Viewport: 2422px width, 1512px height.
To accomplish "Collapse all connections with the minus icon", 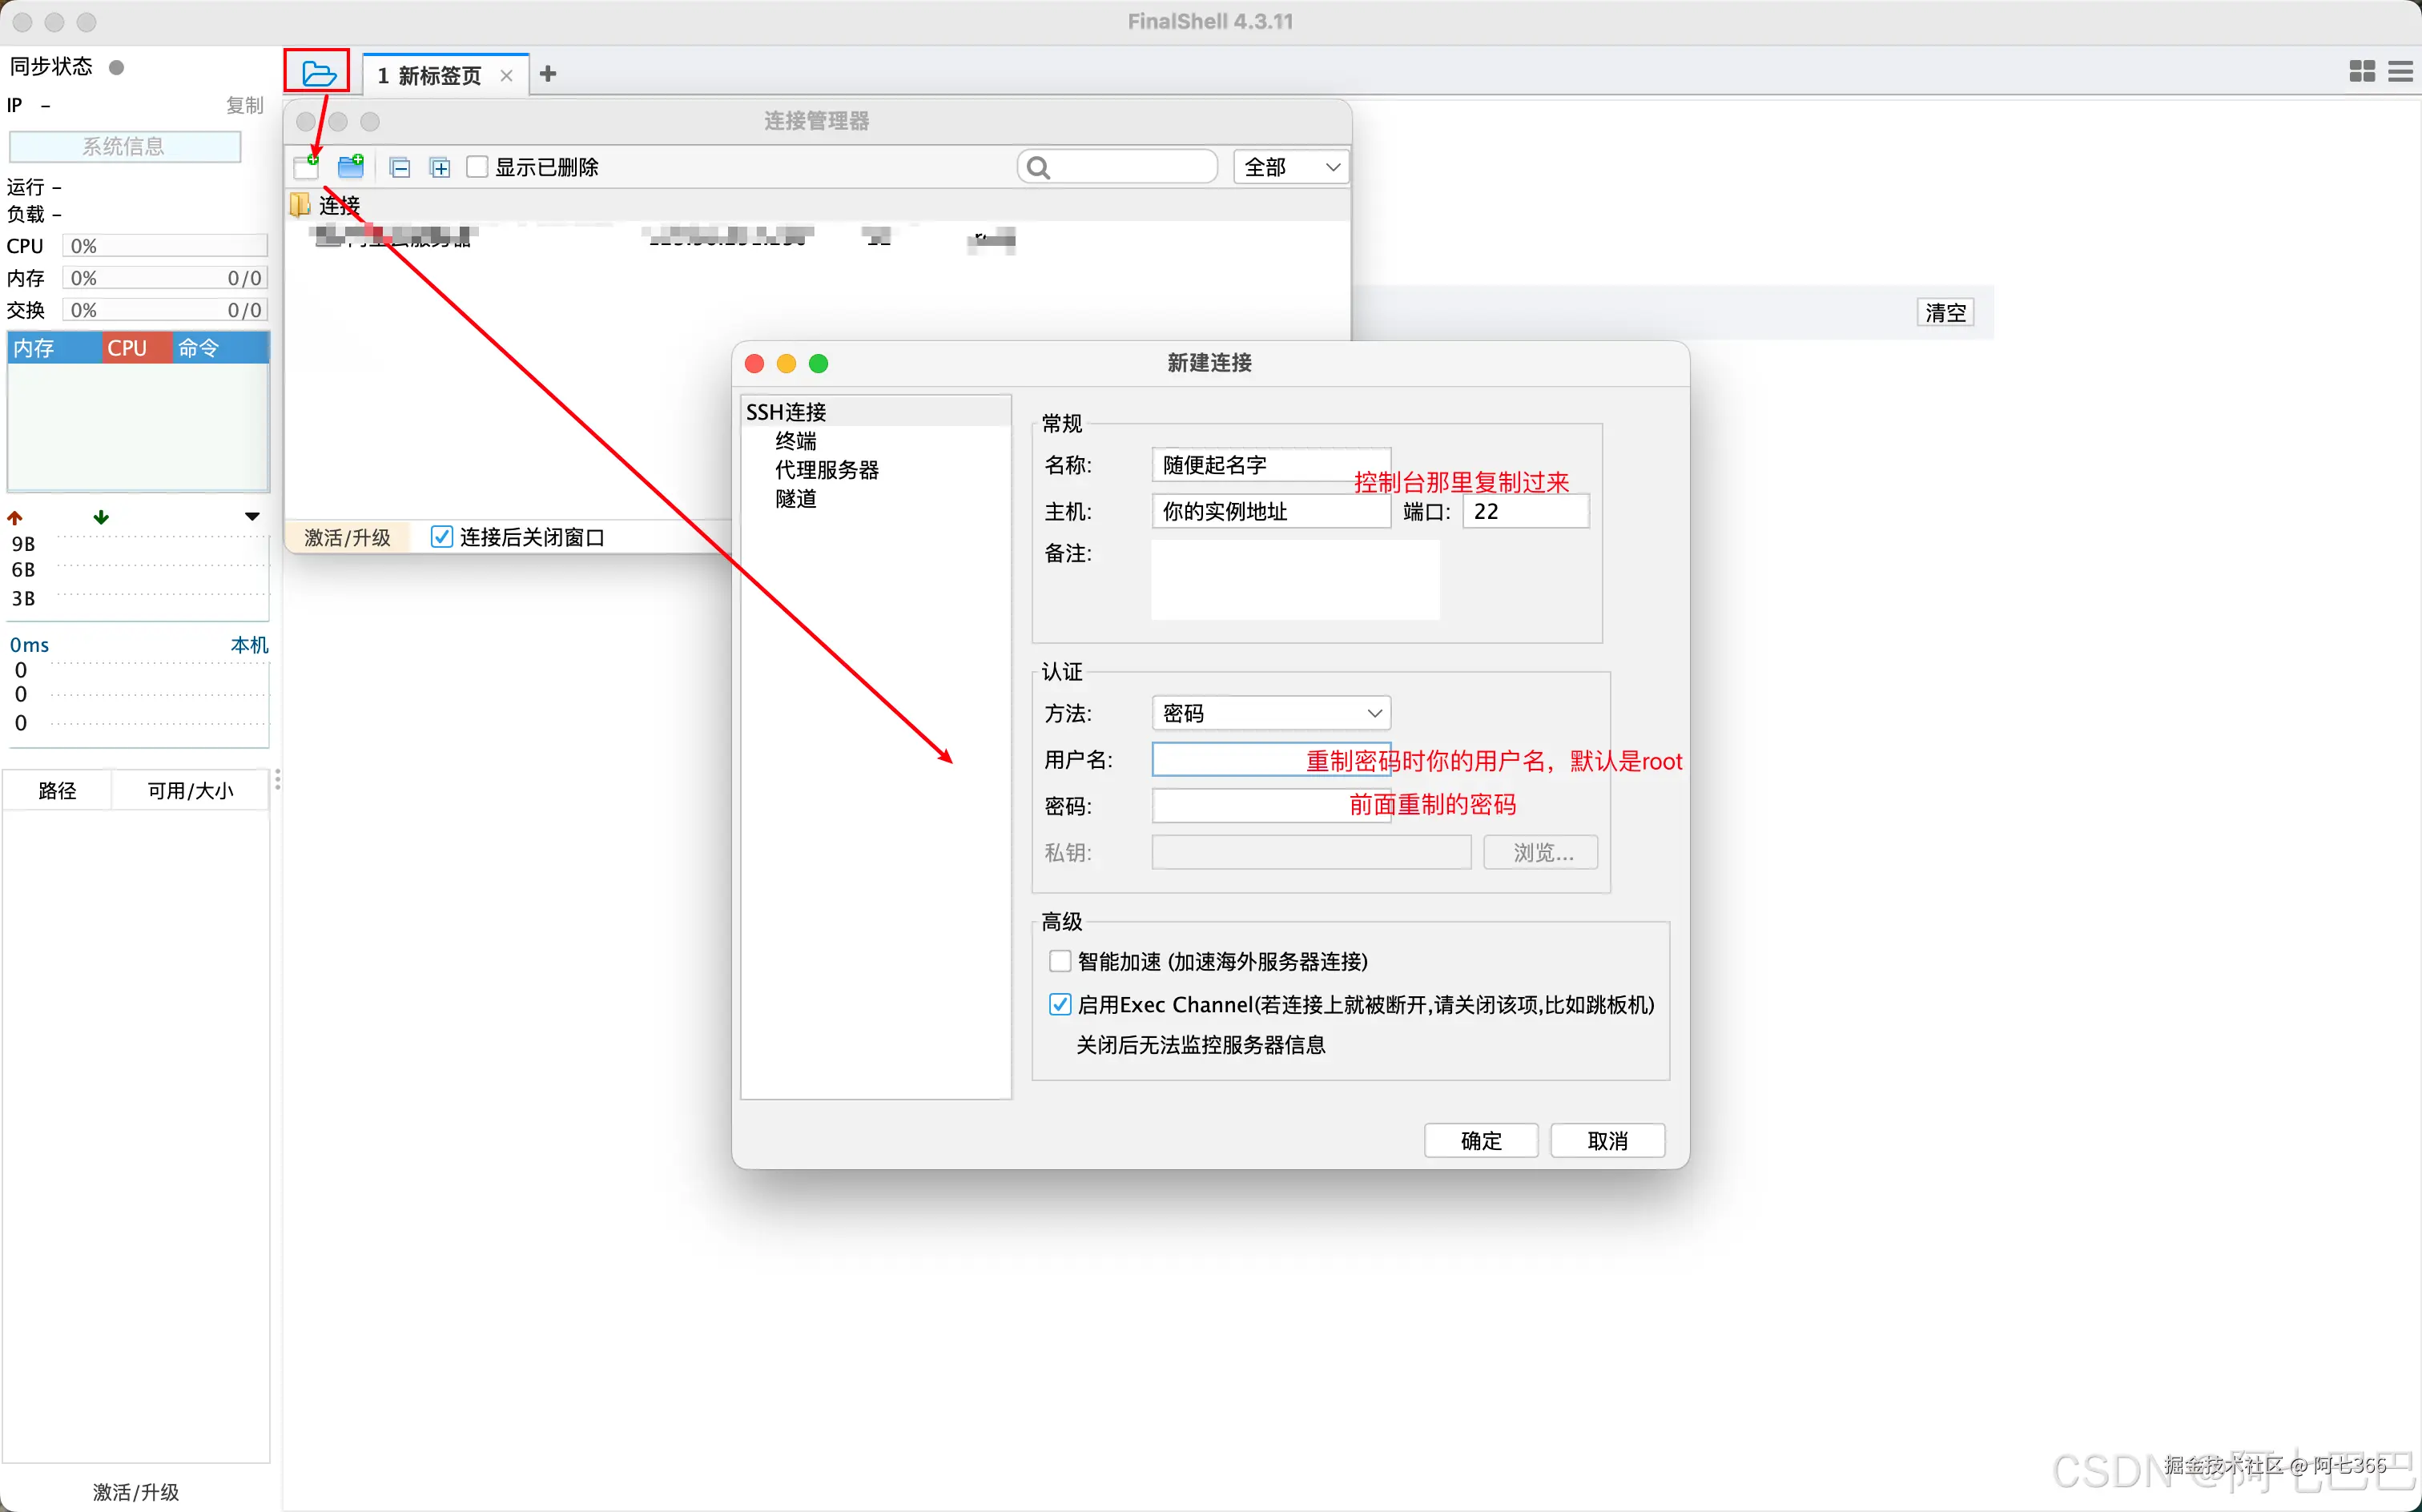I will 400,167.
